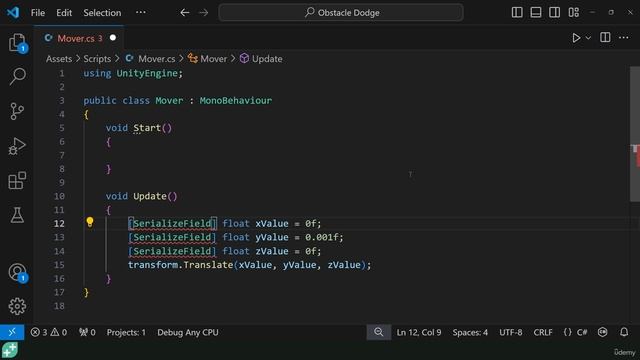The height and width of the screenshot is (360, 640).
Task: Select Assets in the breadcrumb
Action: coord(59,59)
